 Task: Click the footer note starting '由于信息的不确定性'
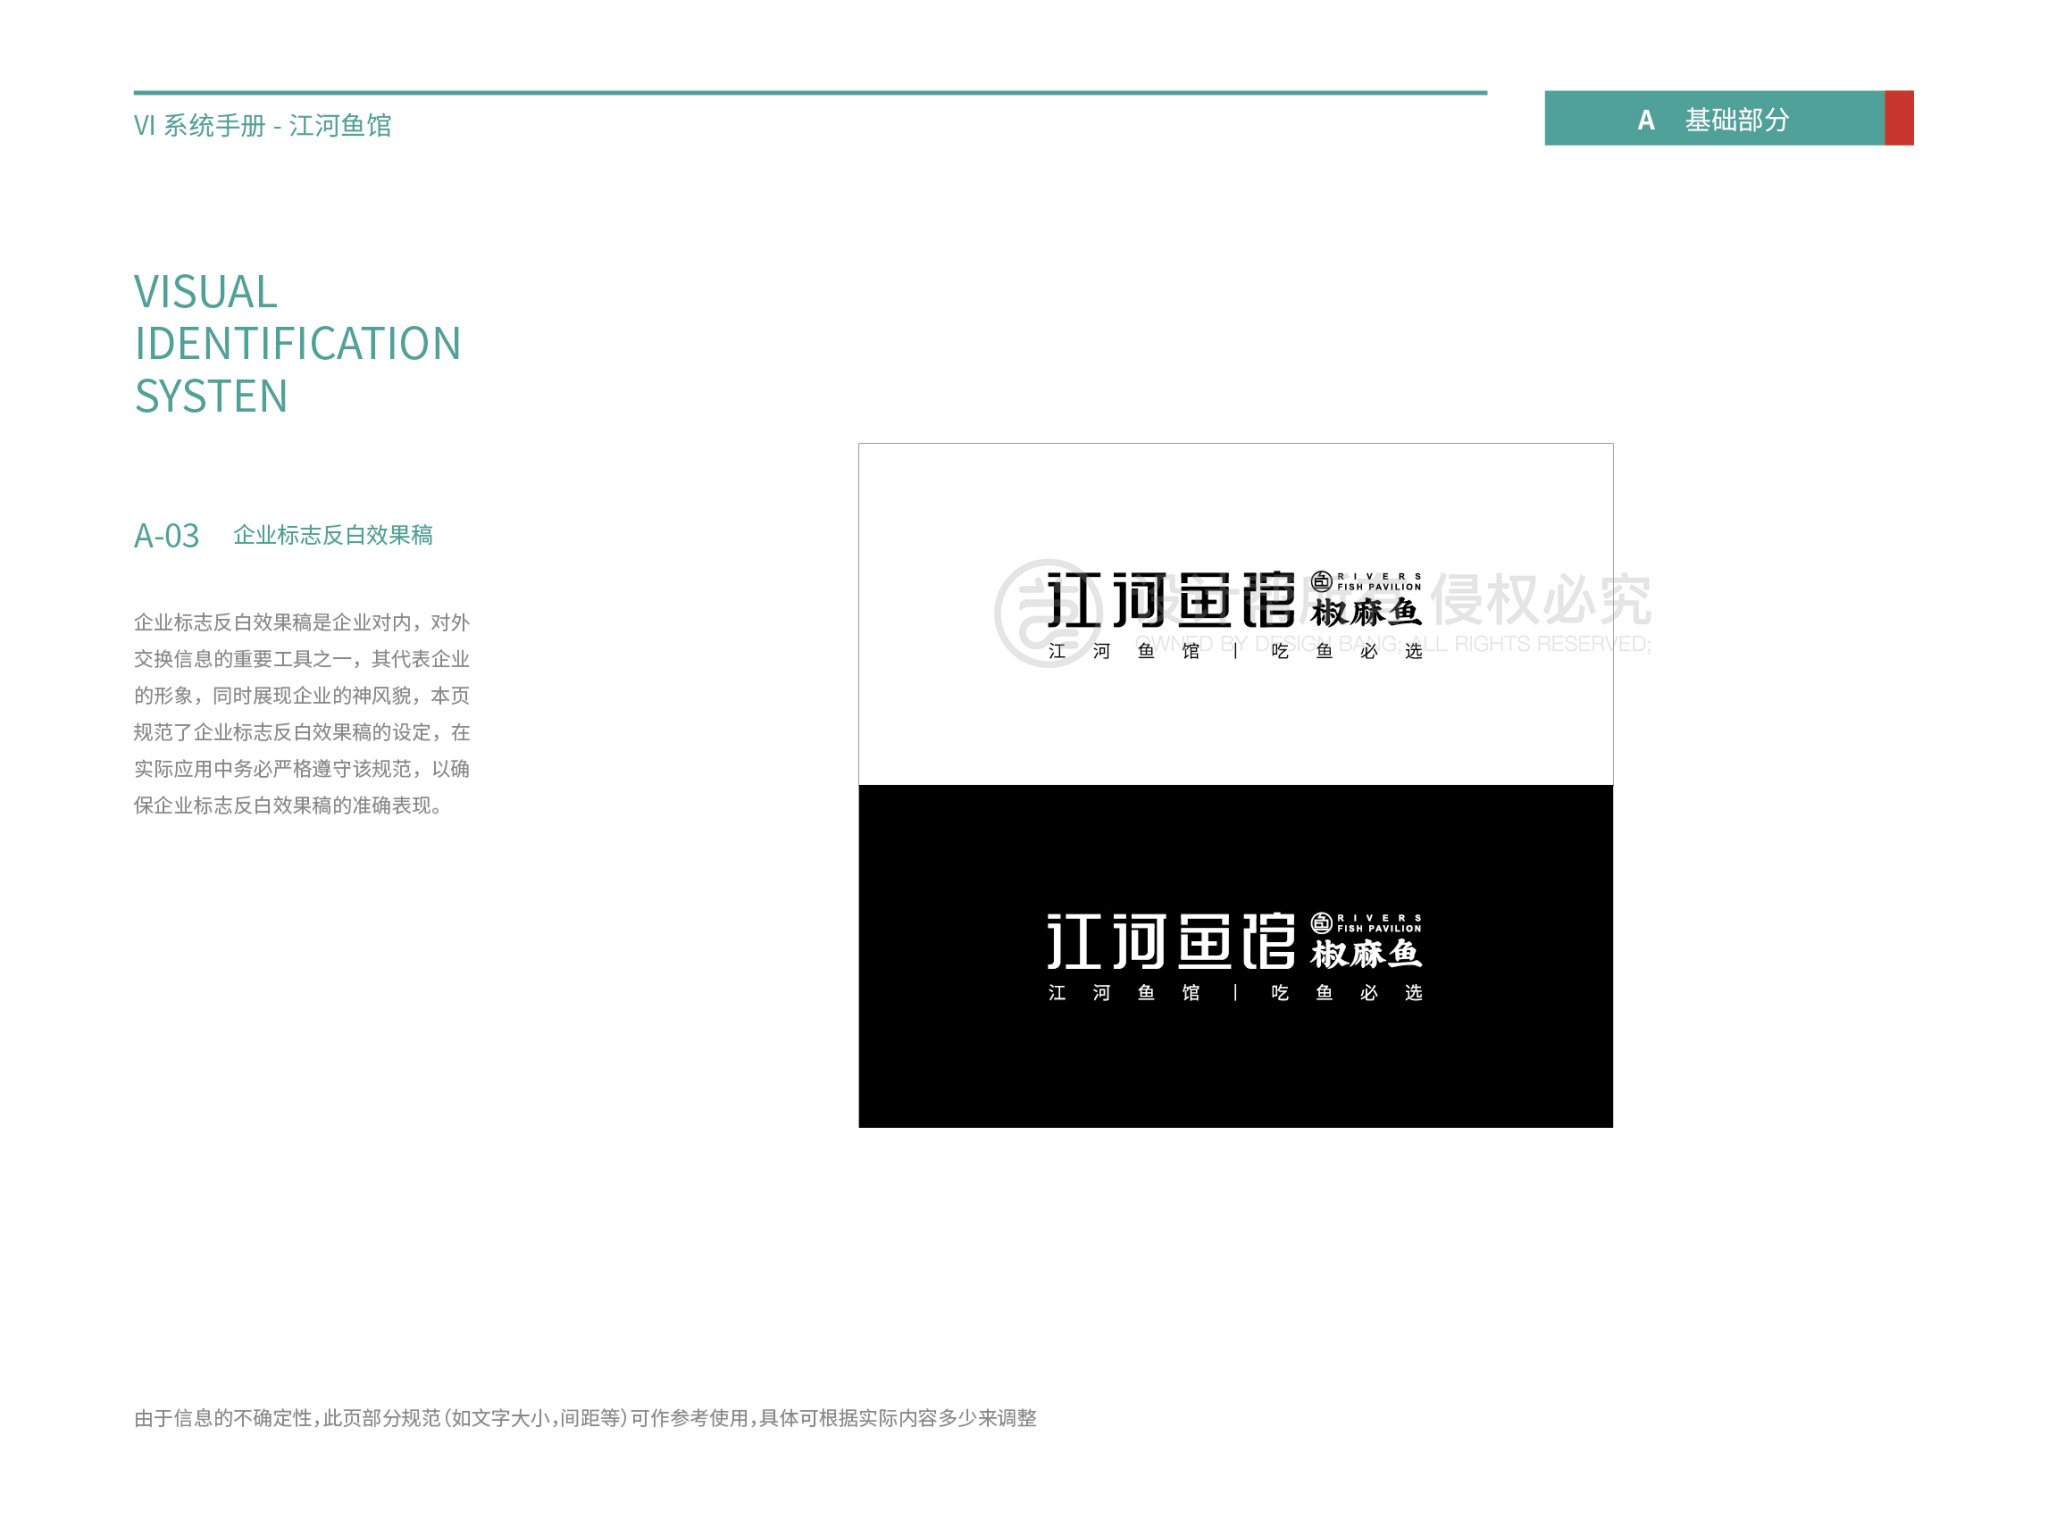coord(585,1418)
